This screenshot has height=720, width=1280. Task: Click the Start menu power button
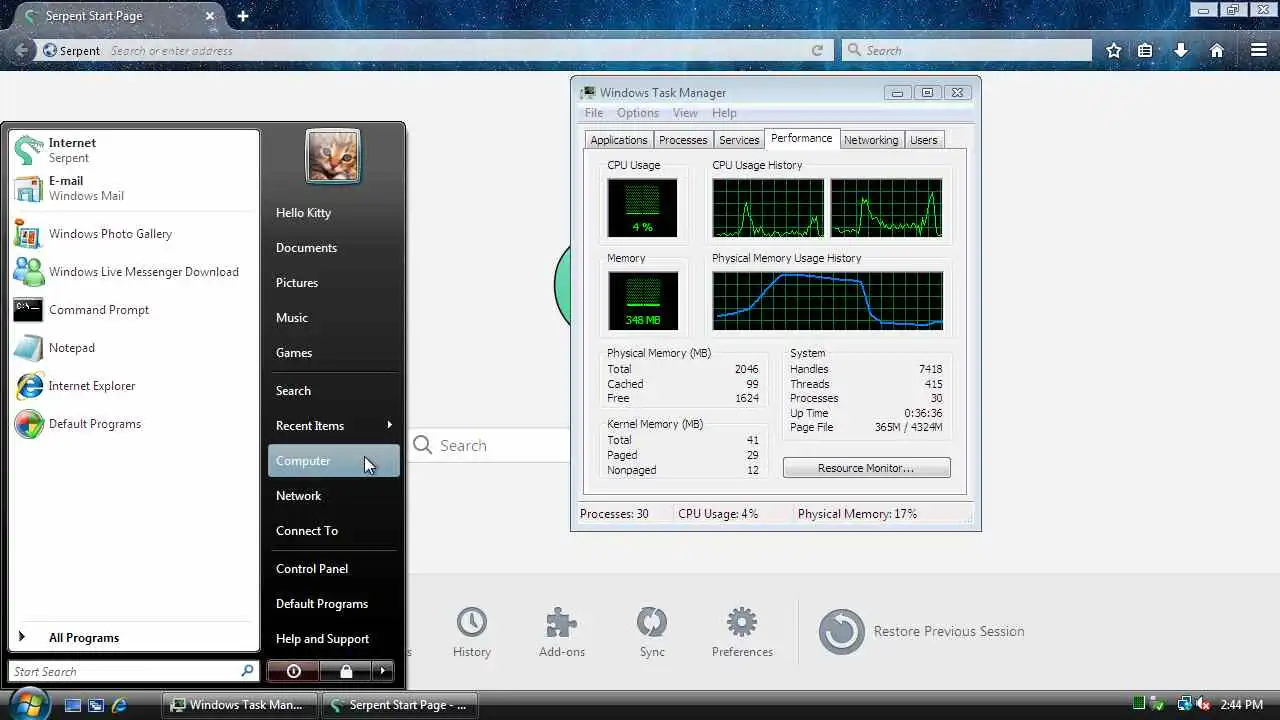(x=294, y=671)
